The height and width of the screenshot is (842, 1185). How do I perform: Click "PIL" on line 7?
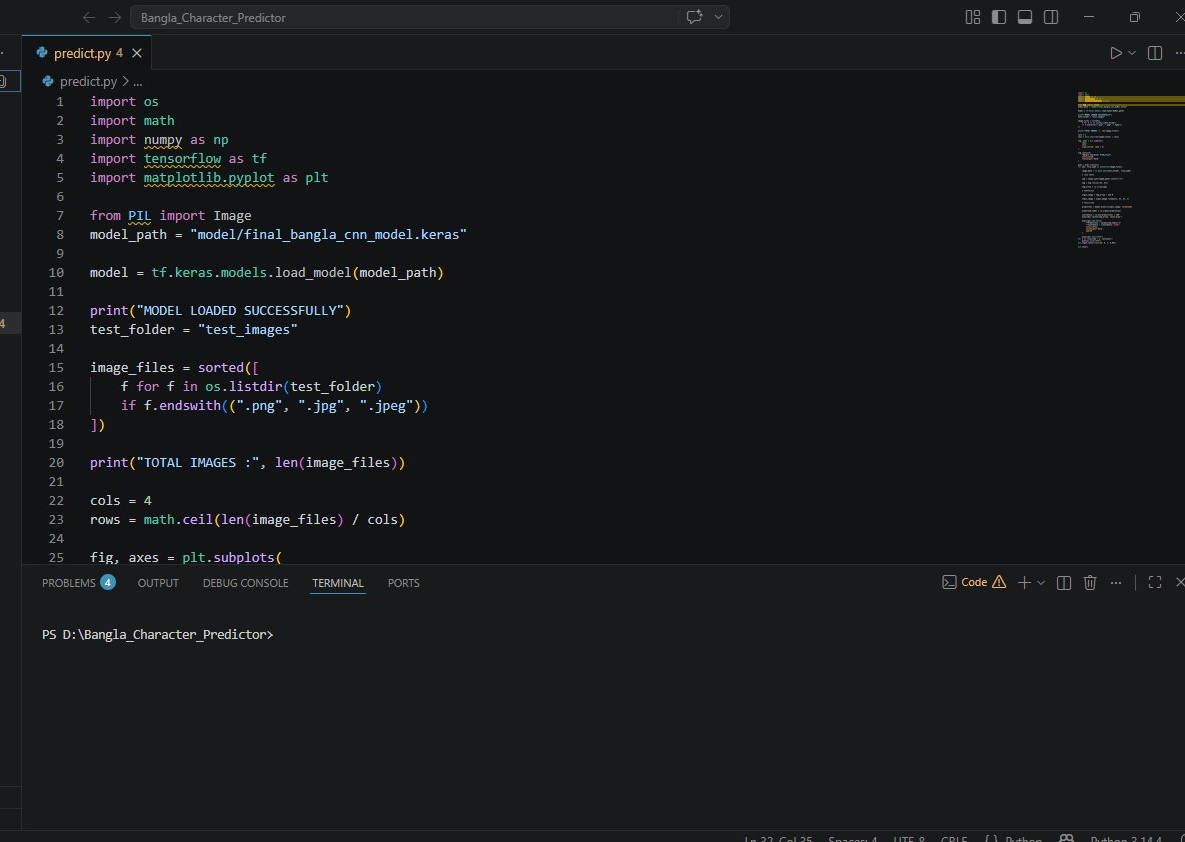tap(140, 215)
